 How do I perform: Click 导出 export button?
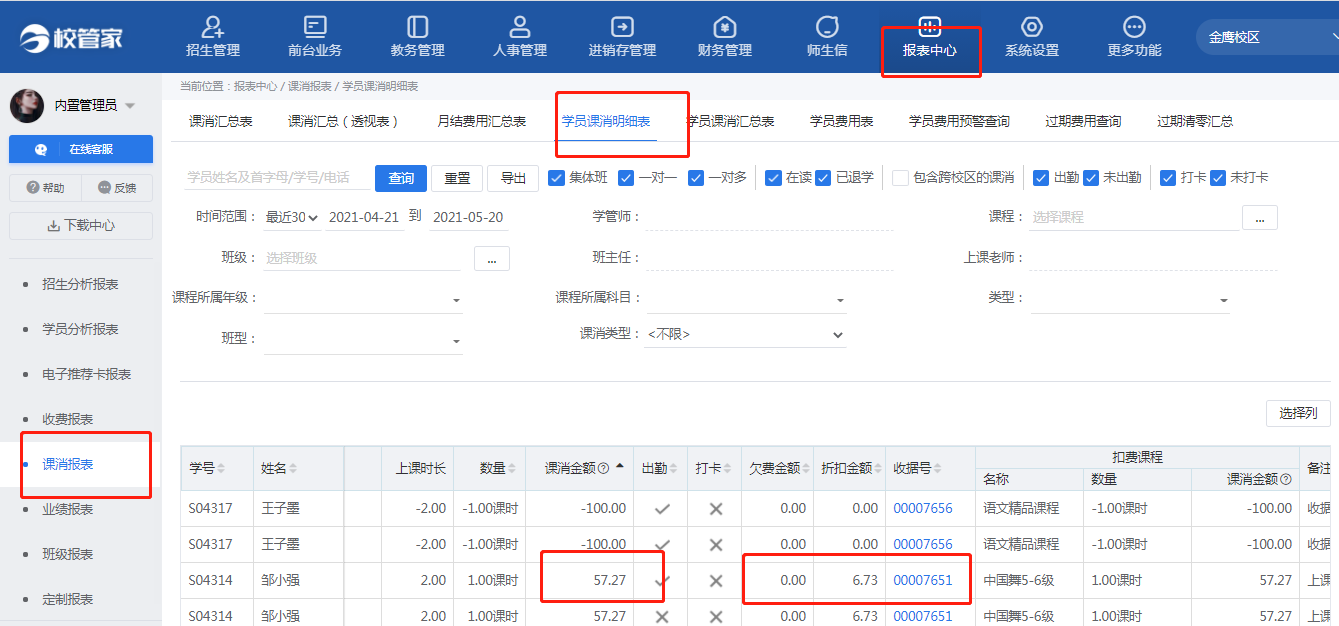click(x=513, y=178)
